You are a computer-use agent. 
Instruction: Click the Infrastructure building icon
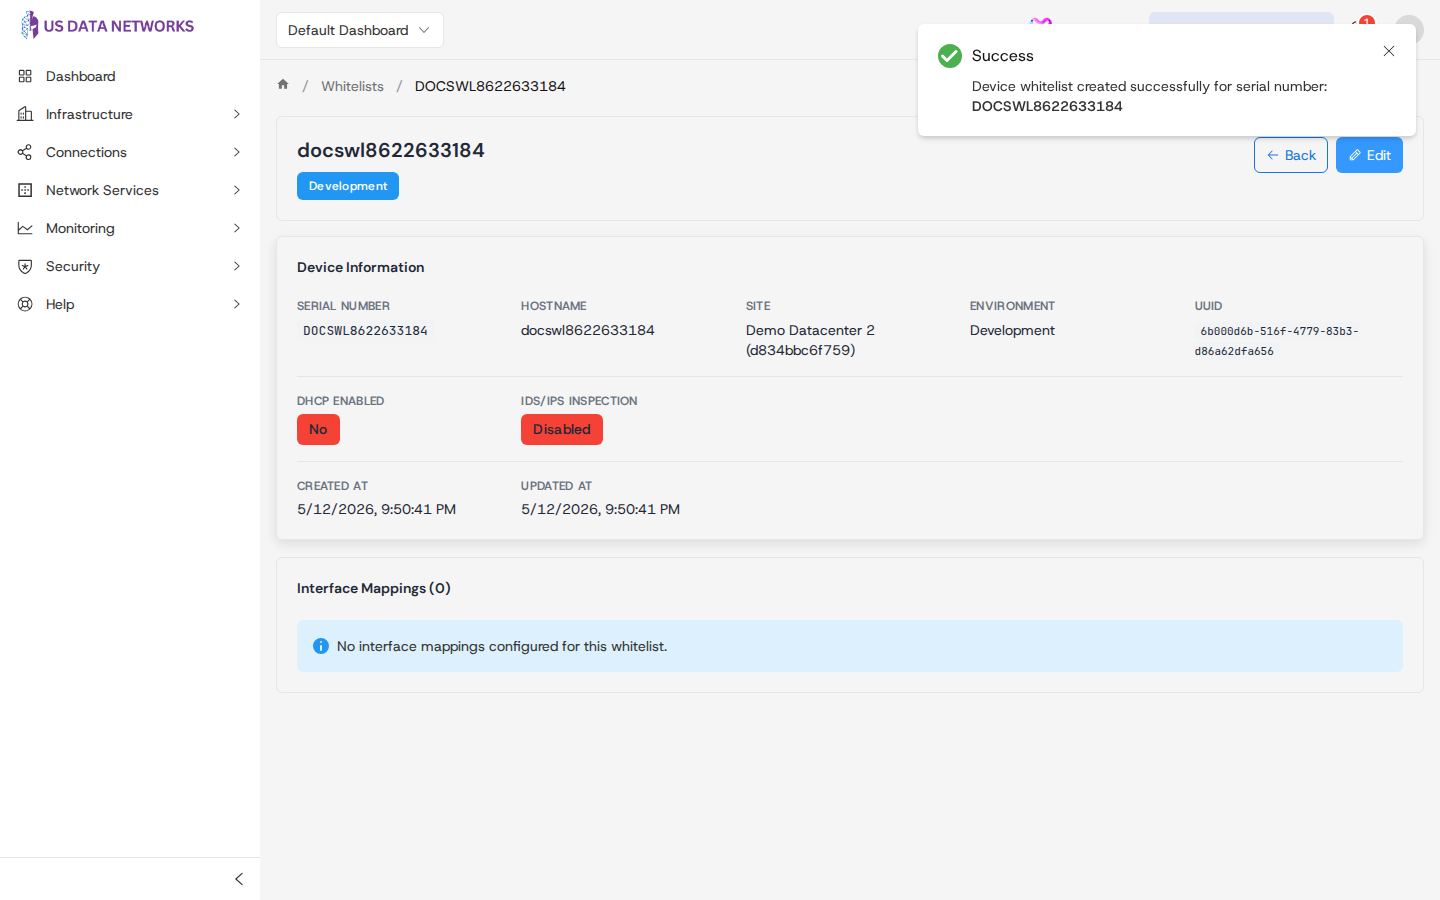coord(25,114)
